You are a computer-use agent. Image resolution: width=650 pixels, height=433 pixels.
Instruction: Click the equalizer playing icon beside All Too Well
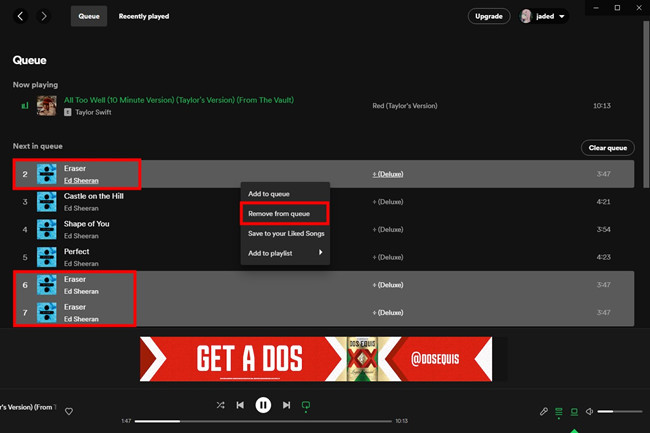point(25,106)
